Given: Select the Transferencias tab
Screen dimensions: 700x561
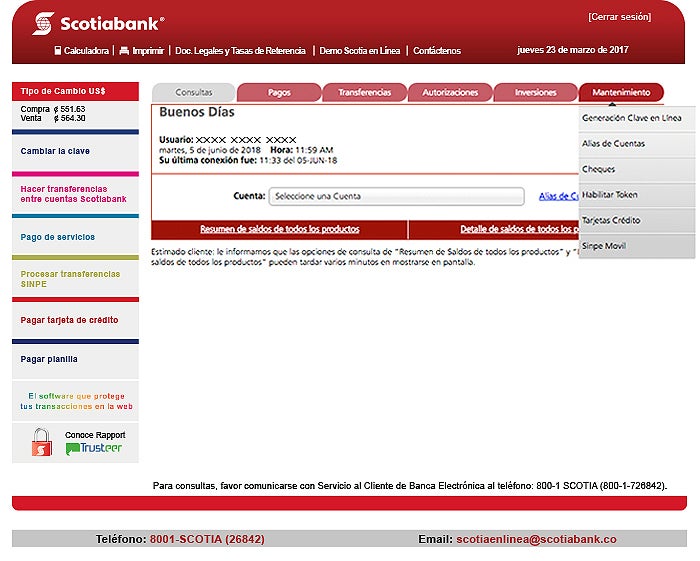Looking at the screenshot, I should click(x=364, y=92).
